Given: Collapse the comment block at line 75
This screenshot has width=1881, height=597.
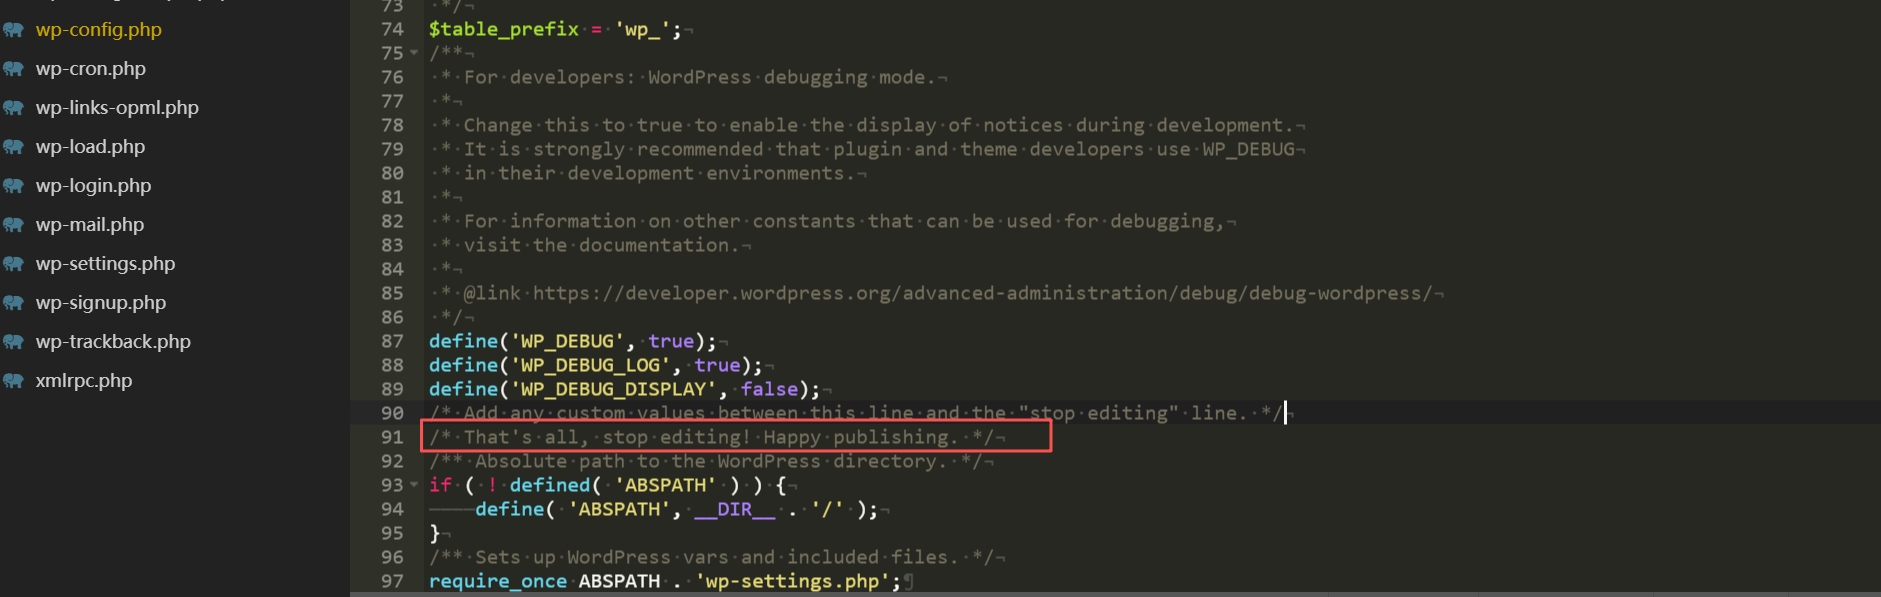Looking at the screenshot, I should [414, 53].
